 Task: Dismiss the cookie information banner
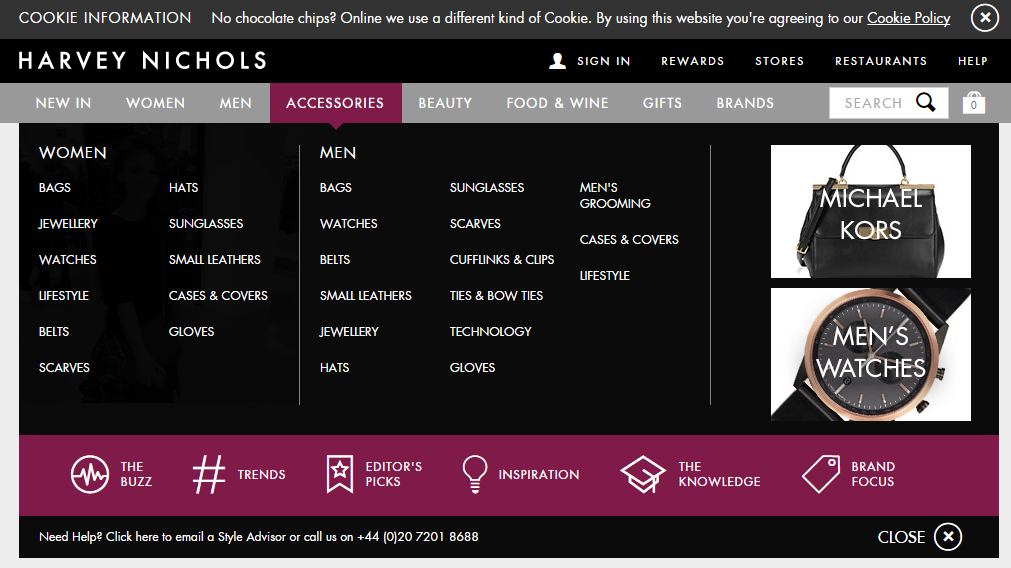[985, 18]
